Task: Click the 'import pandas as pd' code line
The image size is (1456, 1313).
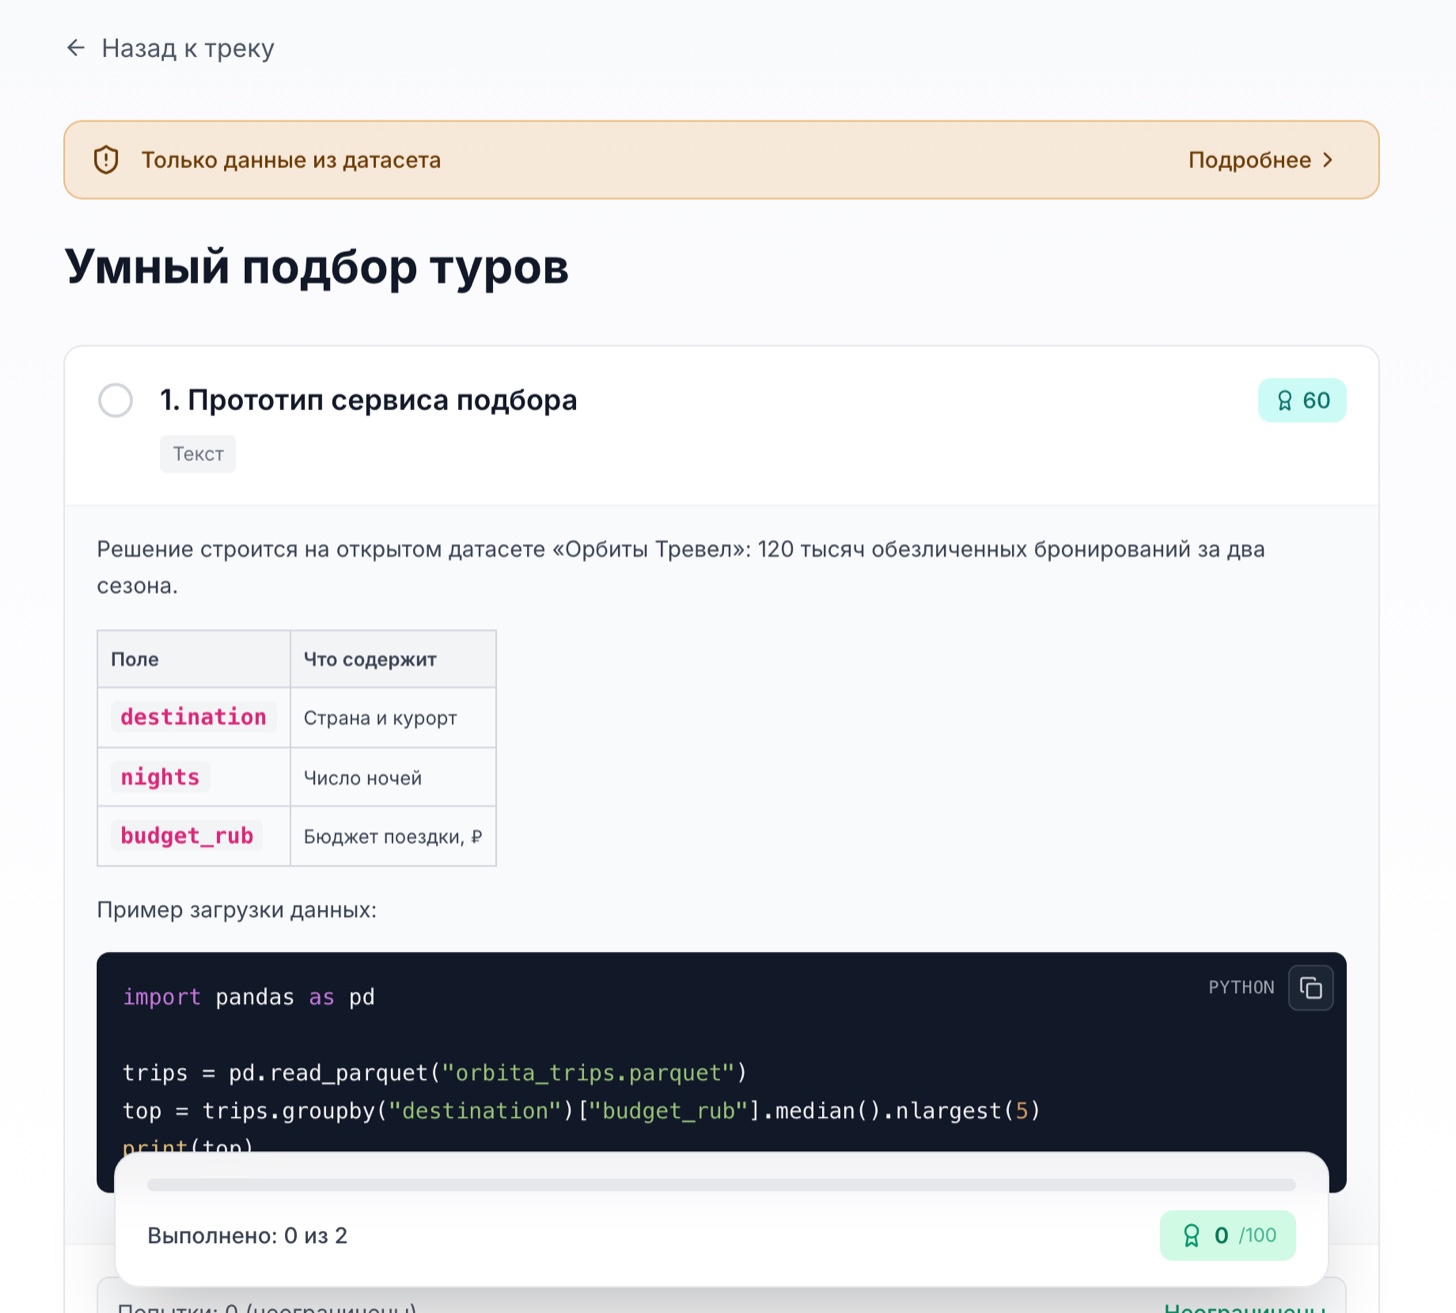Action: click(x=249, y=997)
